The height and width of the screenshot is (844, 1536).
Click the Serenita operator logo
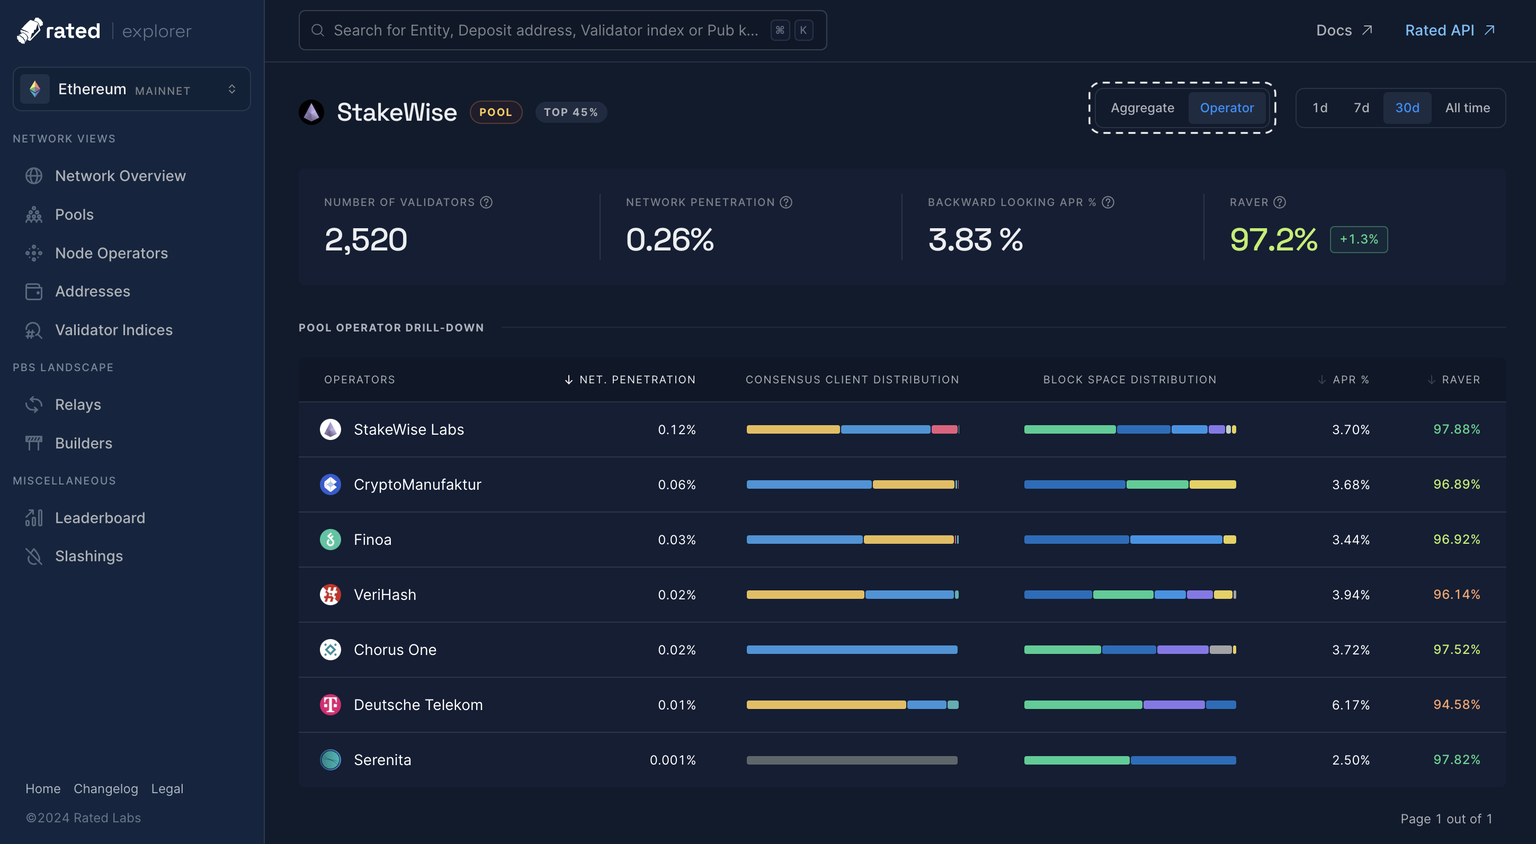coord(330,759)
